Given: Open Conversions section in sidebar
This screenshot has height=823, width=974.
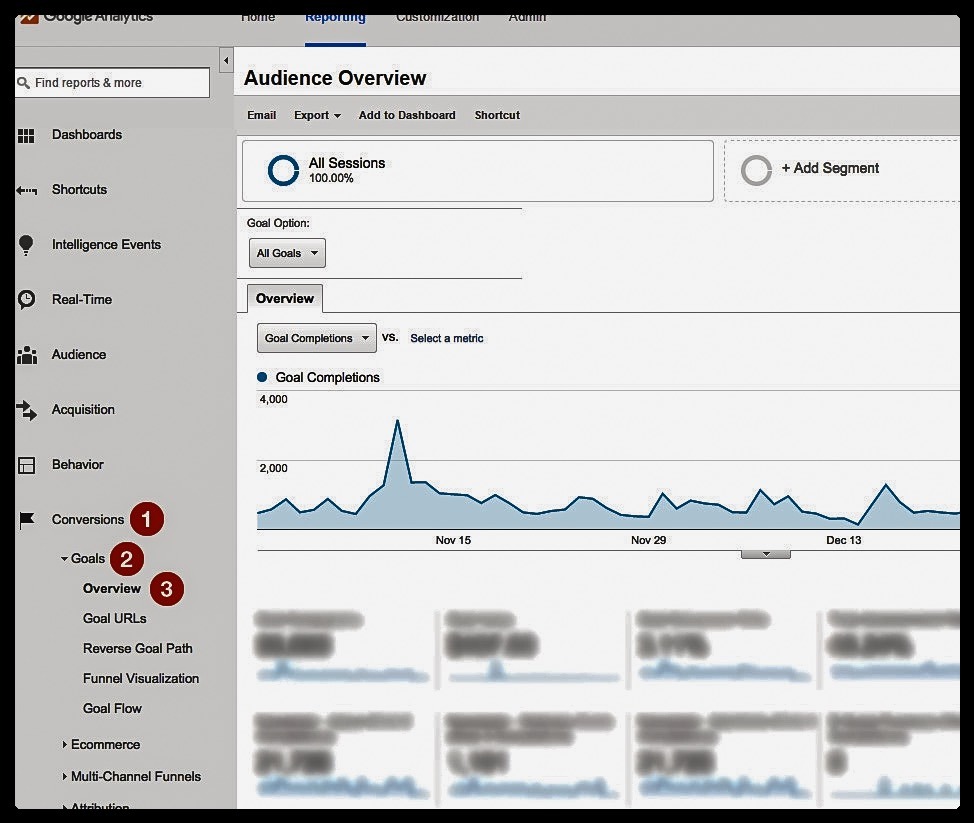Looking at the screenshot, I should point(88,519).
